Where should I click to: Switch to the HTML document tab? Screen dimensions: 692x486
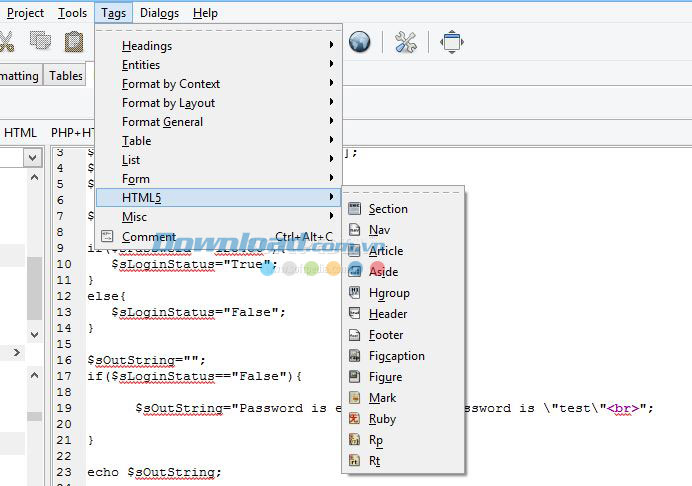[20, 133]
